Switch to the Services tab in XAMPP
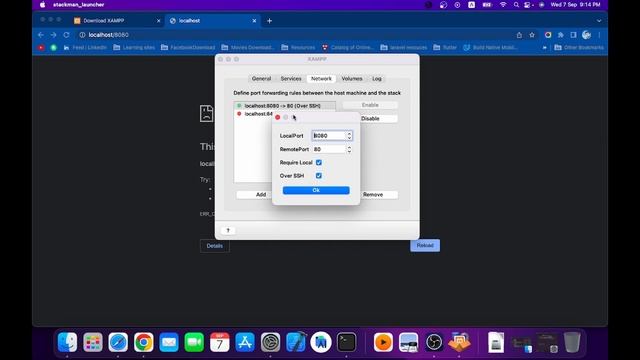 click(291, 78)
